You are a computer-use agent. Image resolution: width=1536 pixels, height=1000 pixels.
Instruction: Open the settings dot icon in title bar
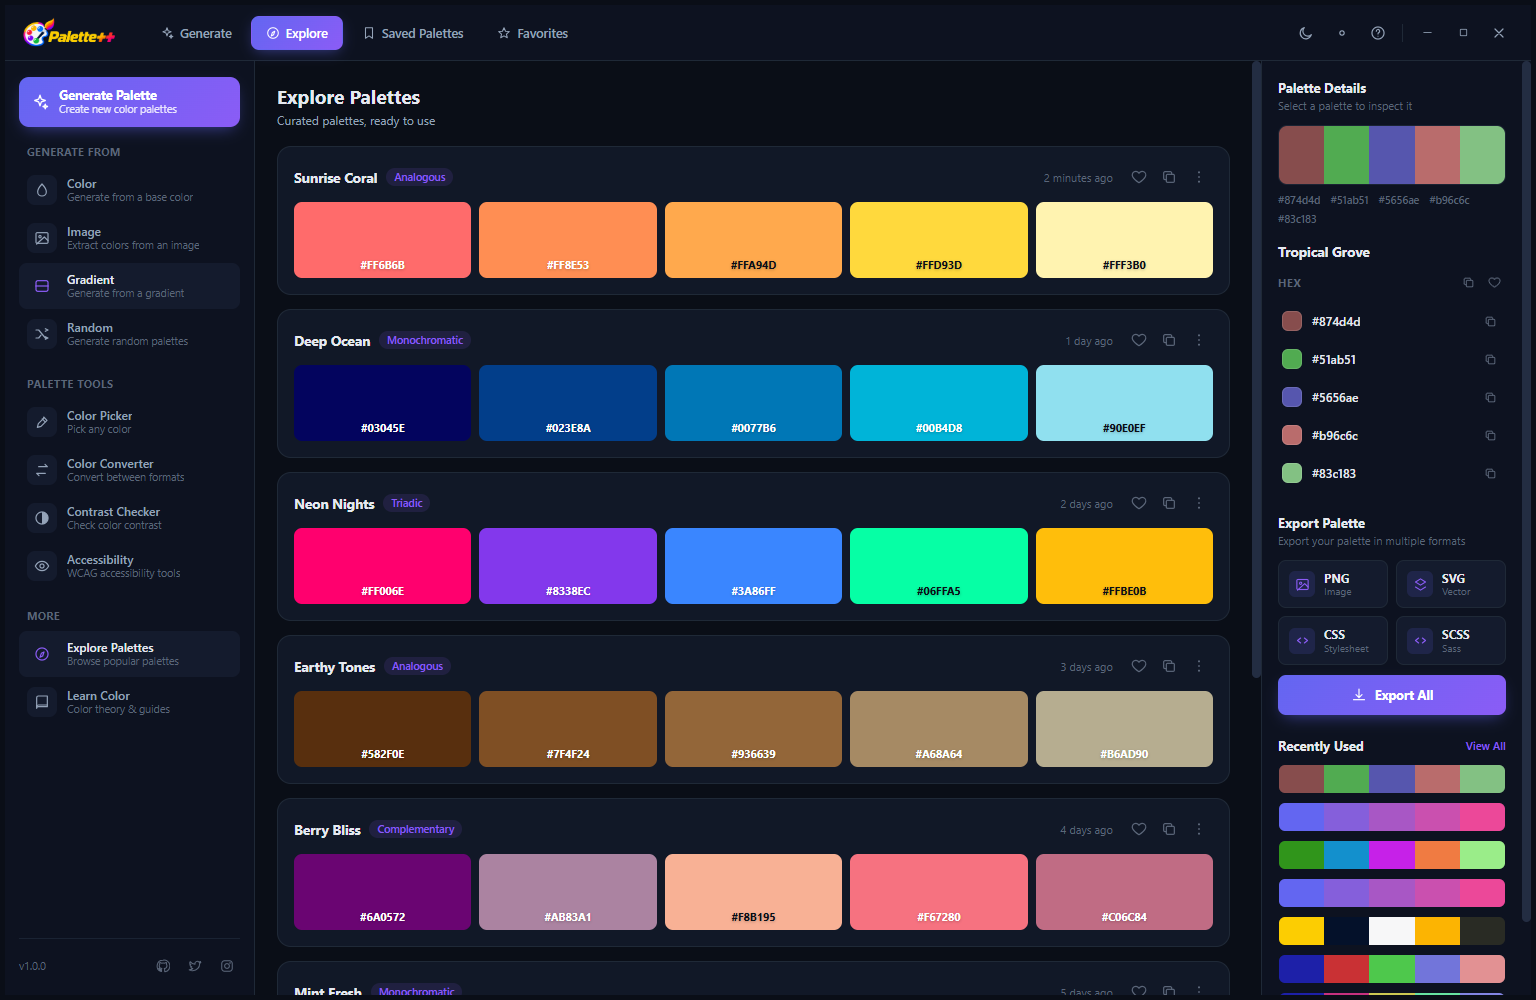point(1342,33)
